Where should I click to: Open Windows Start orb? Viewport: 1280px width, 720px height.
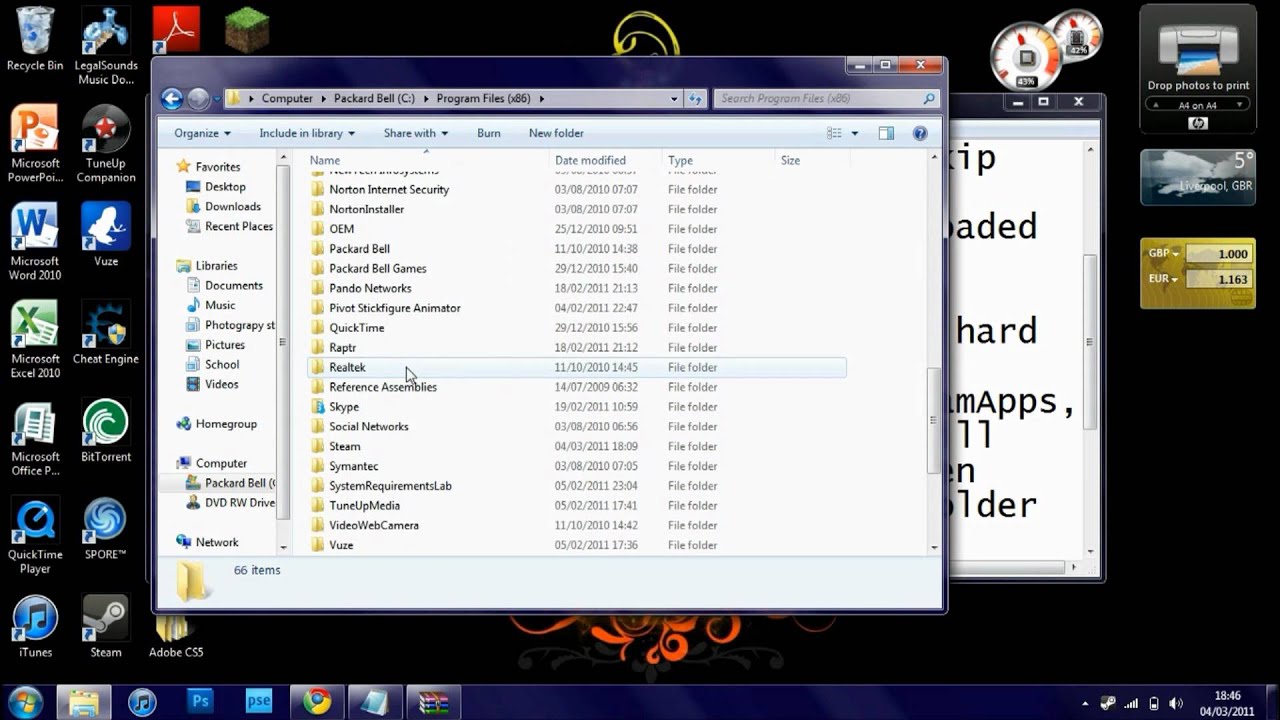[25, 701]
